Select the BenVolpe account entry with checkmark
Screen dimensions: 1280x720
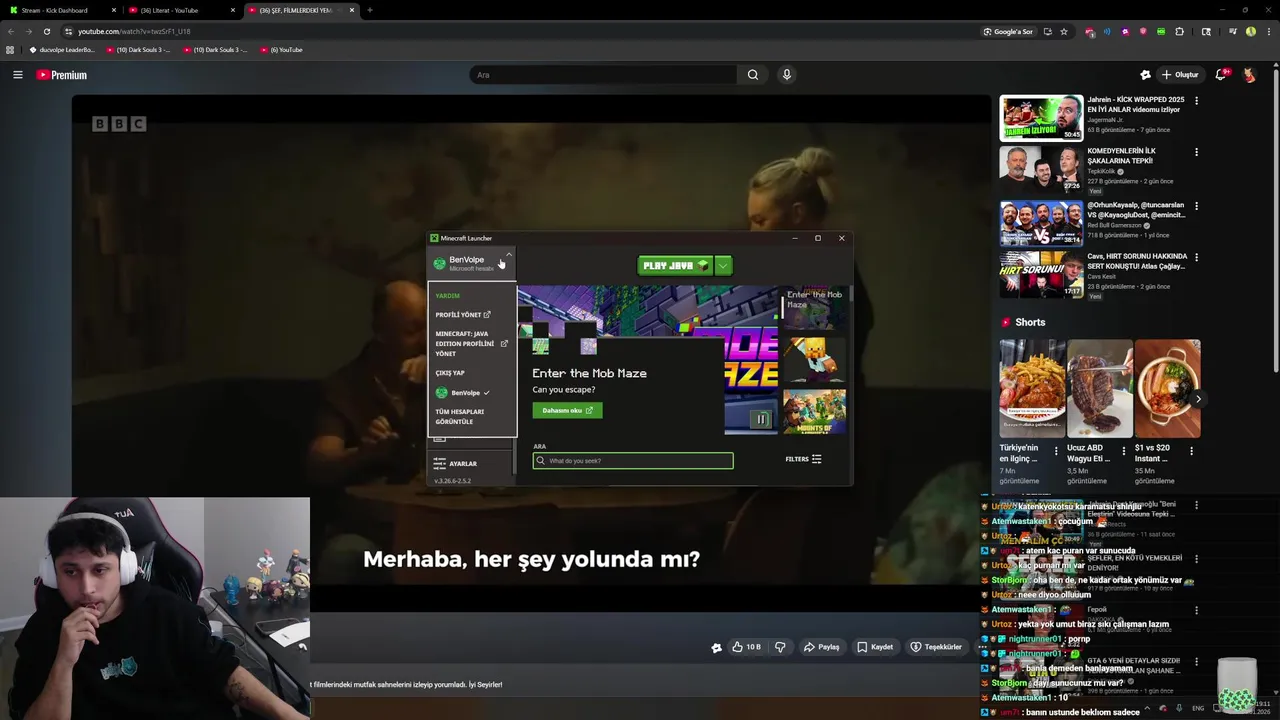click(462, 393)
